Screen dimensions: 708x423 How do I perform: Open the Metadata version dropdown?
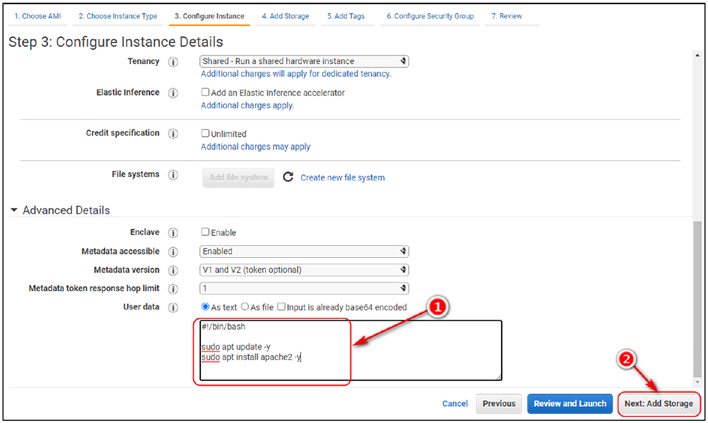304,270
